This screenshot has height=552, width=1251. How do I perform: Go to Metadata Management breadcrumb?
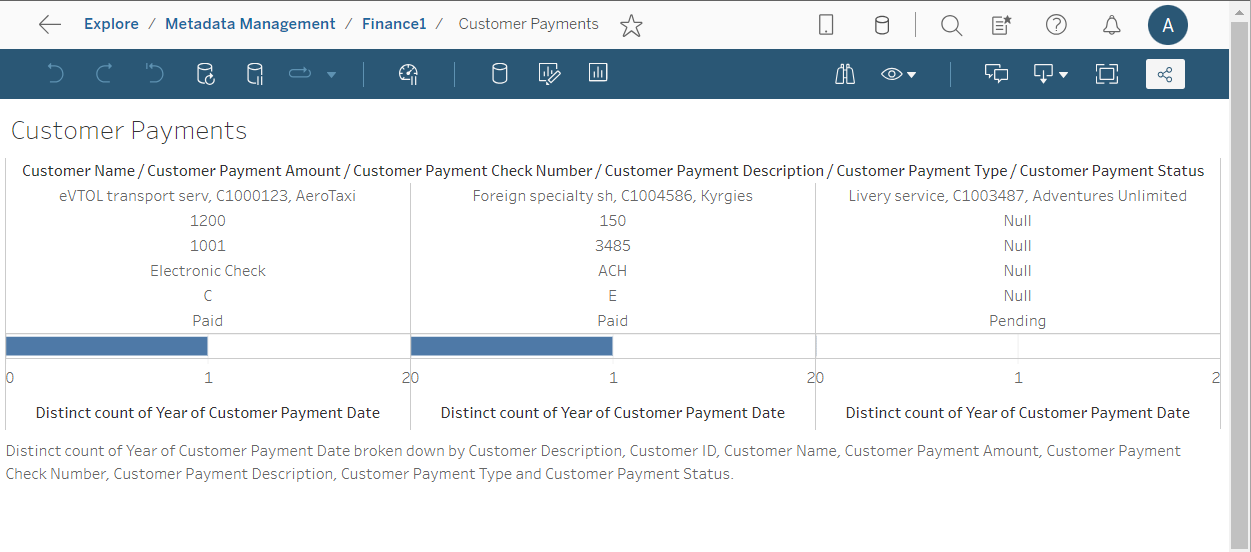pyautogui.click(x=250, y=24)
